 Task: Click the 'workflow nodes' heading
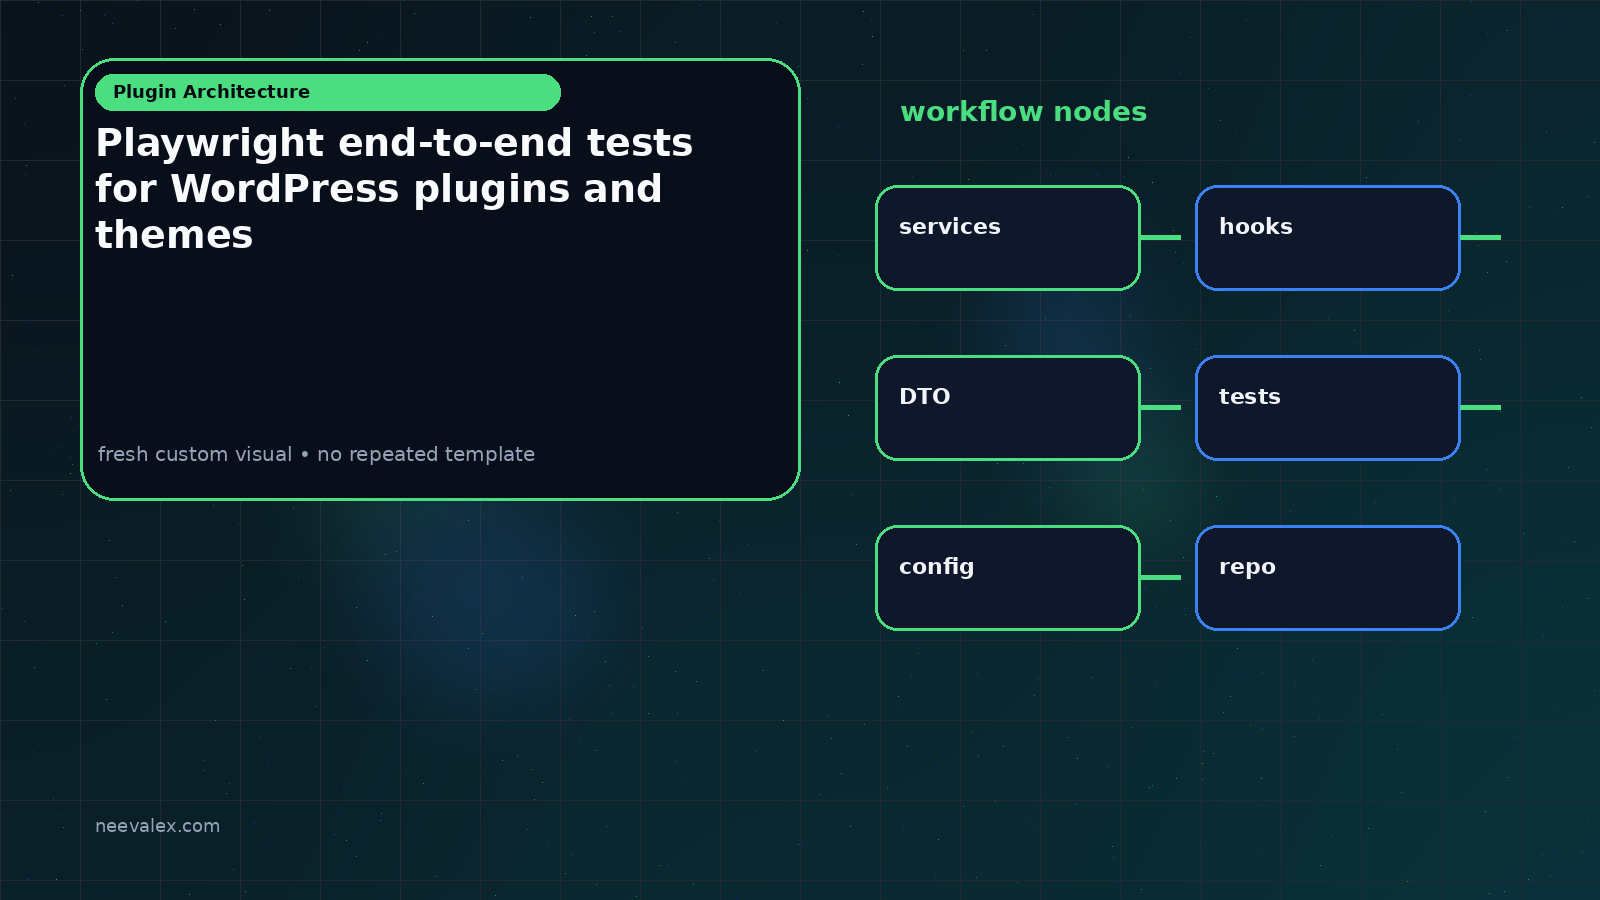tap(1023, 112)
